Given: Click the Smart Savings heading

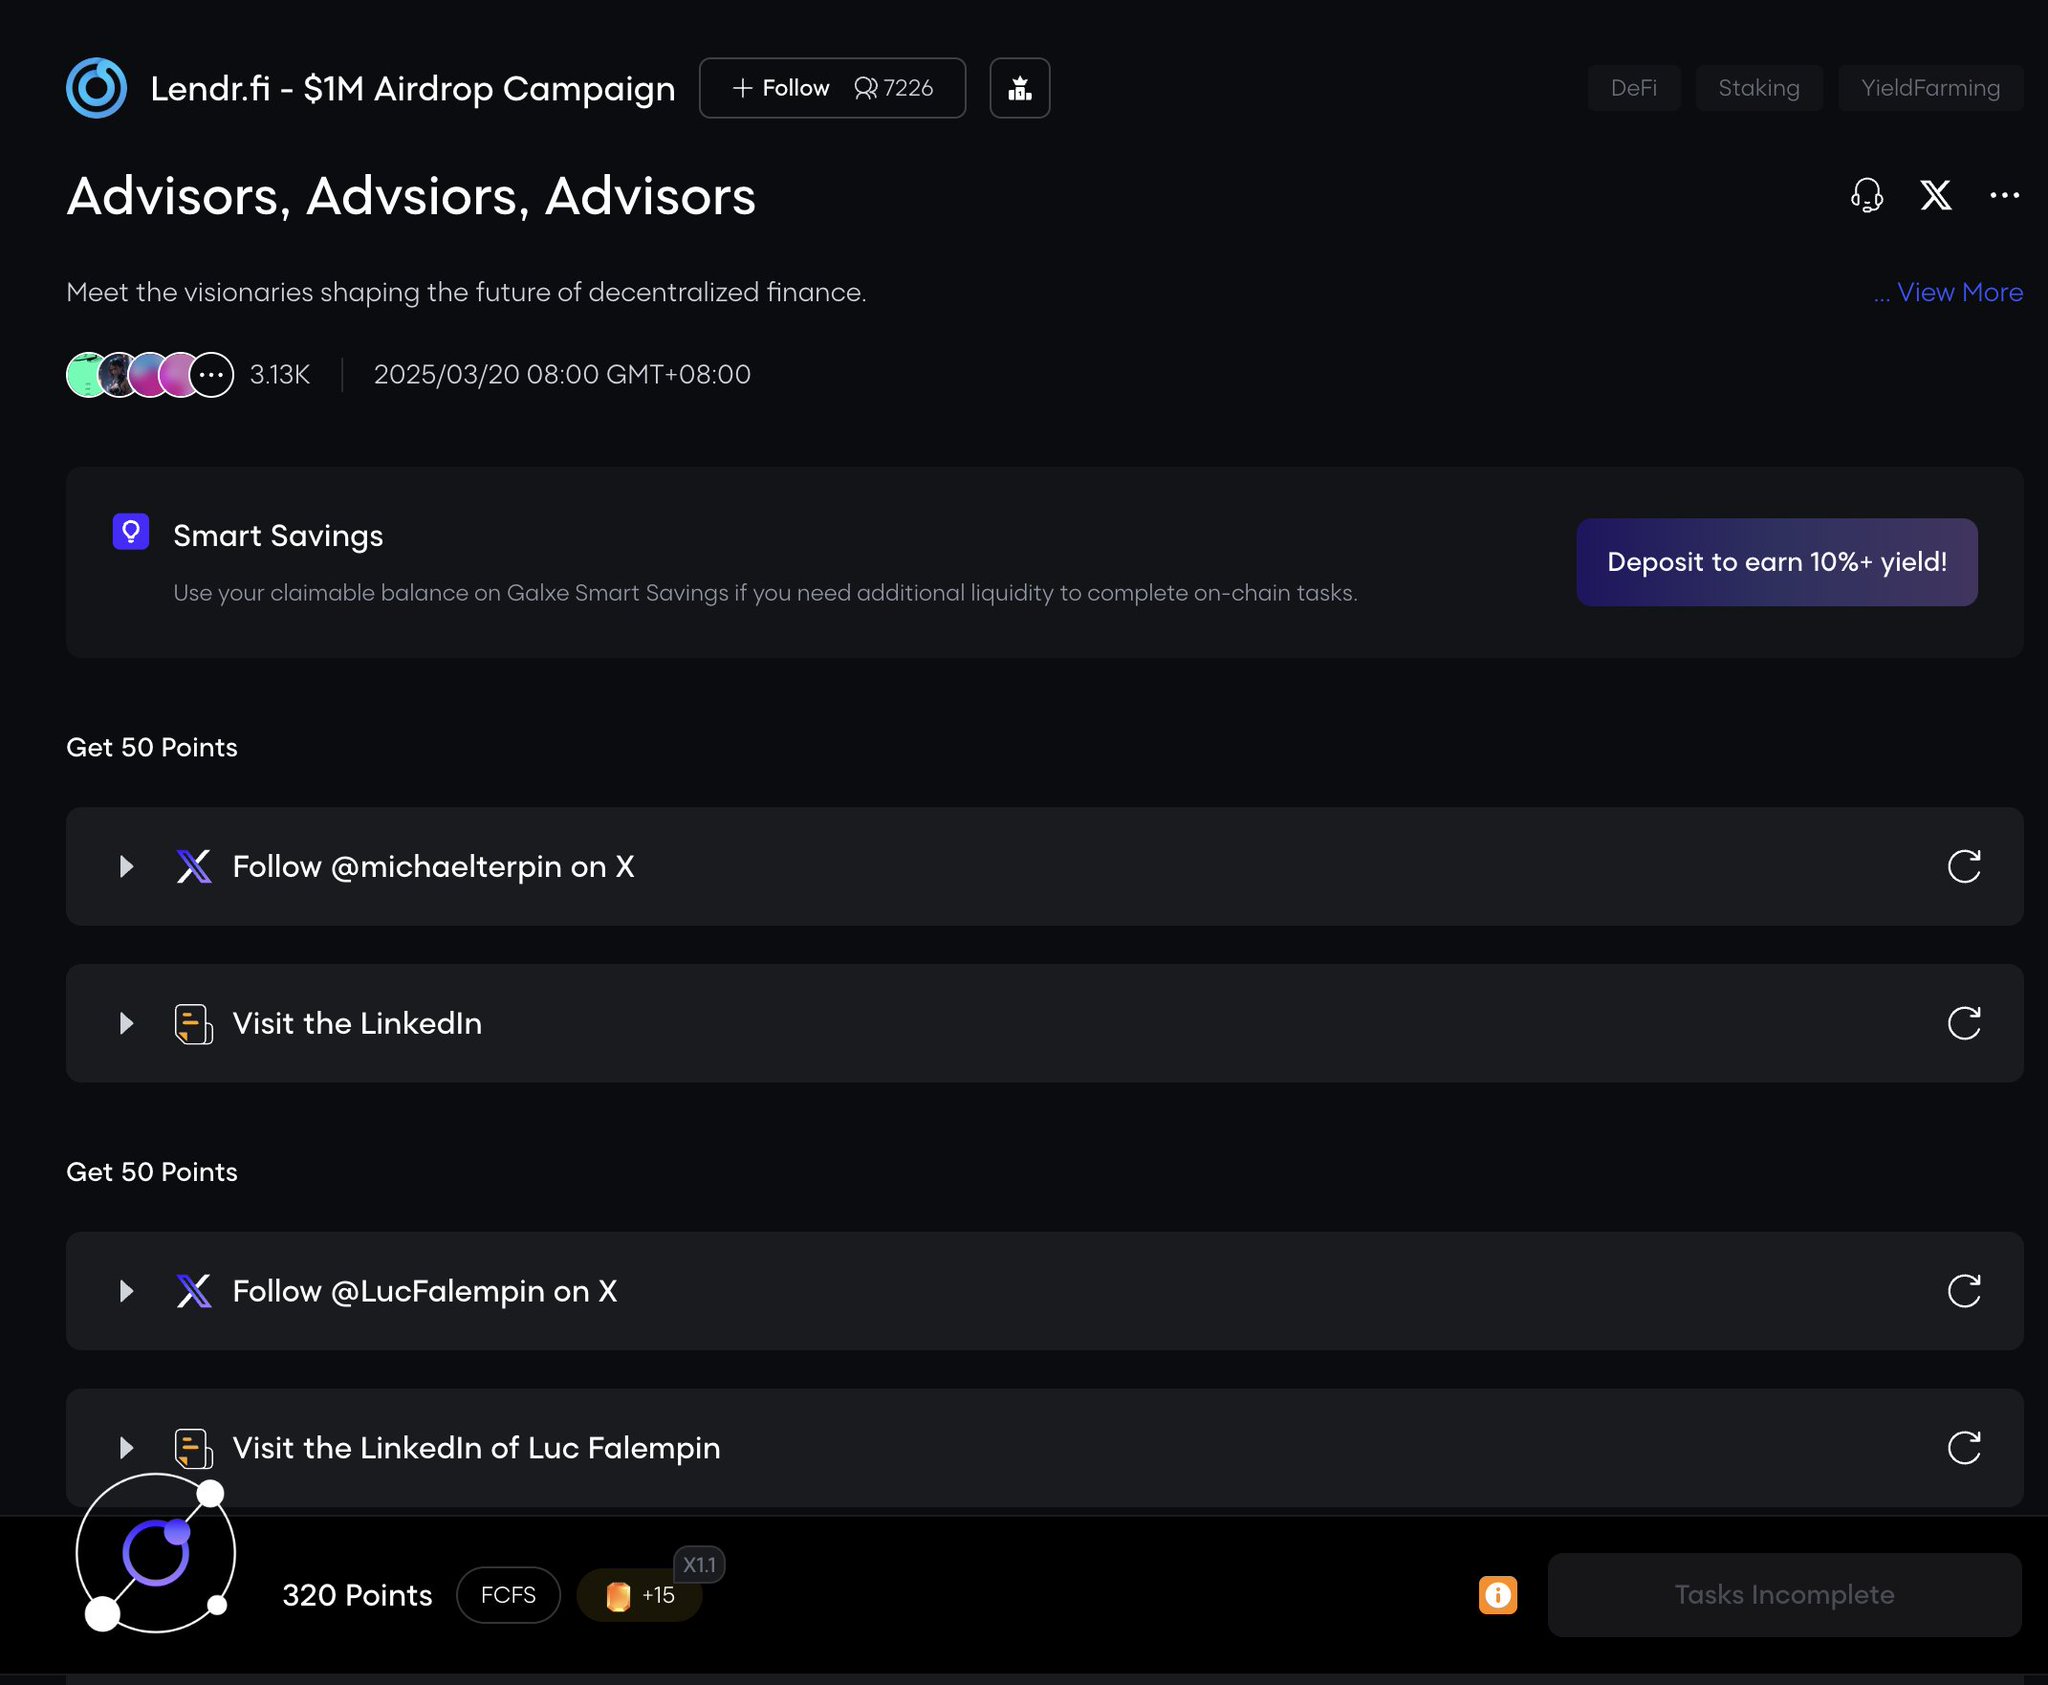Looking at the screenshot, I should click(x=278, y=536).
